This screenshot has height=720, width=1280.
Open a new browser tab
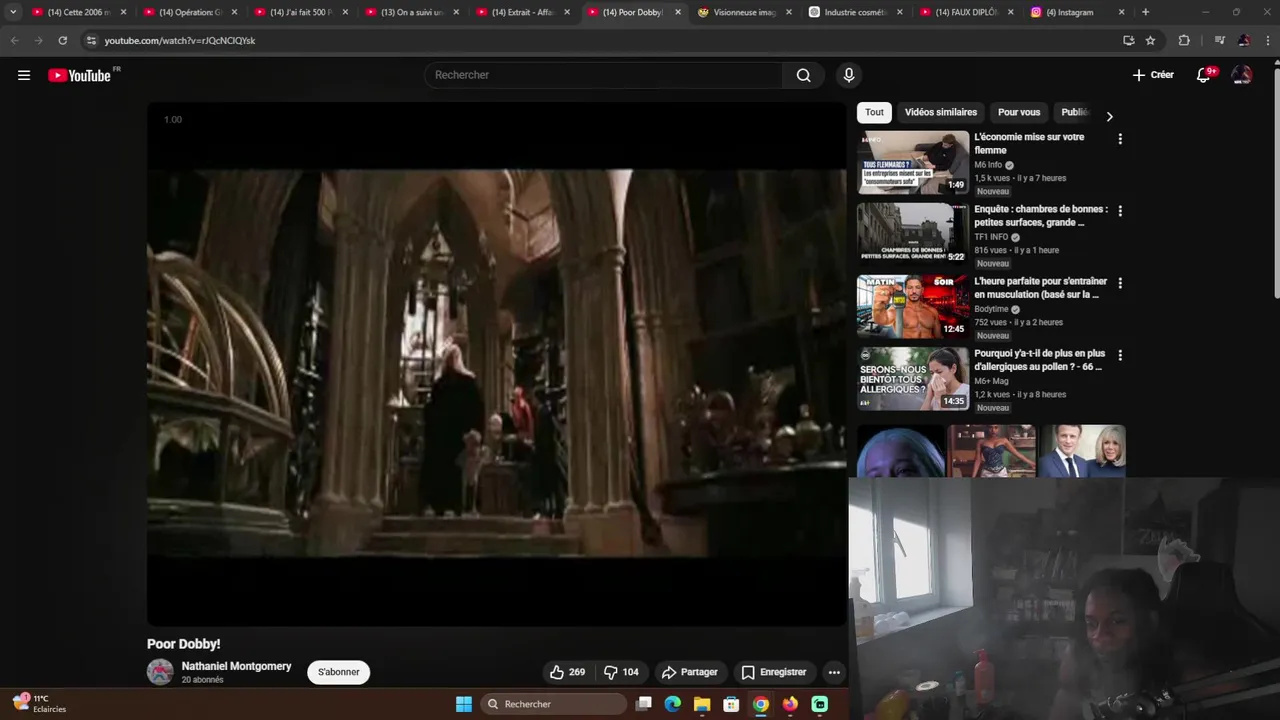pyautogui.click(x=1145, y=12)
